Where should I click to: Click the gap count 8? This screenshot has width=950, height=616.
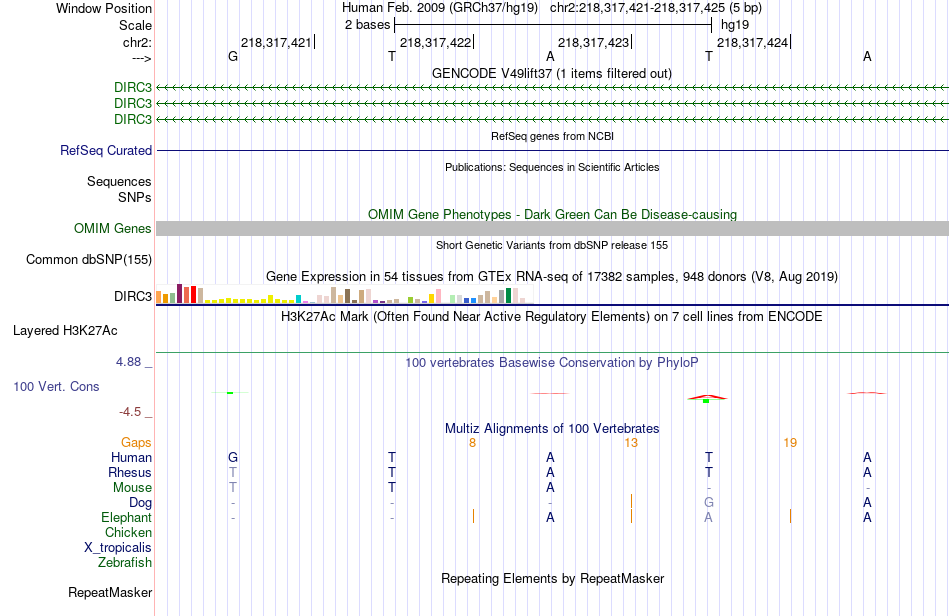pyautogui.click(x=473, y=443)
